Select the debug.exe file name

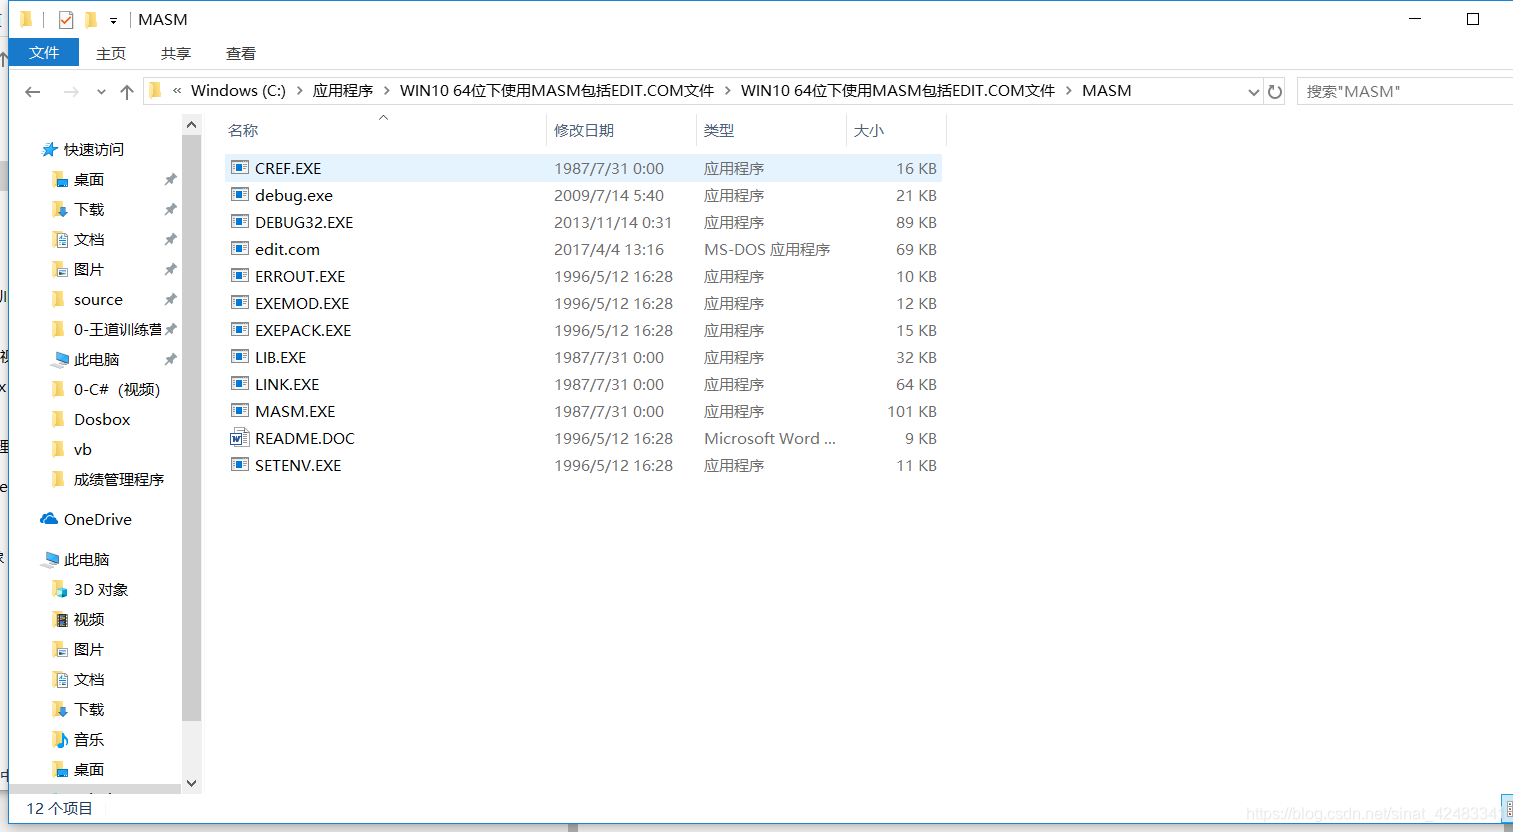click(x=294, y=195)
